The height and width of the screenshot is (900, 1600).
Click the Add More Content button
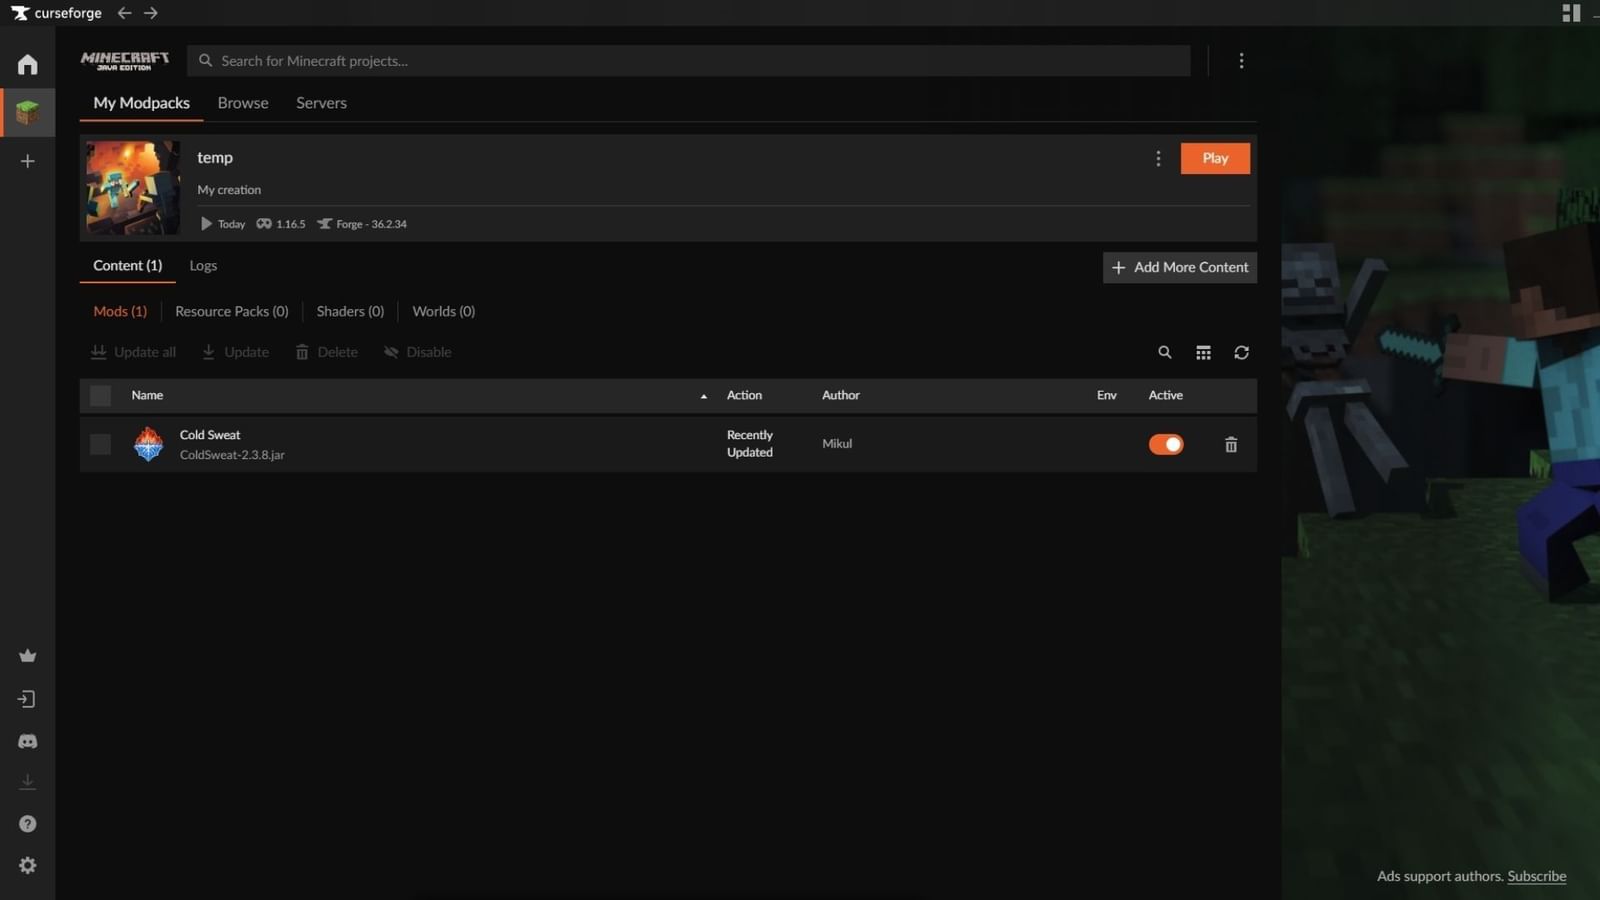pos(1179,268)
